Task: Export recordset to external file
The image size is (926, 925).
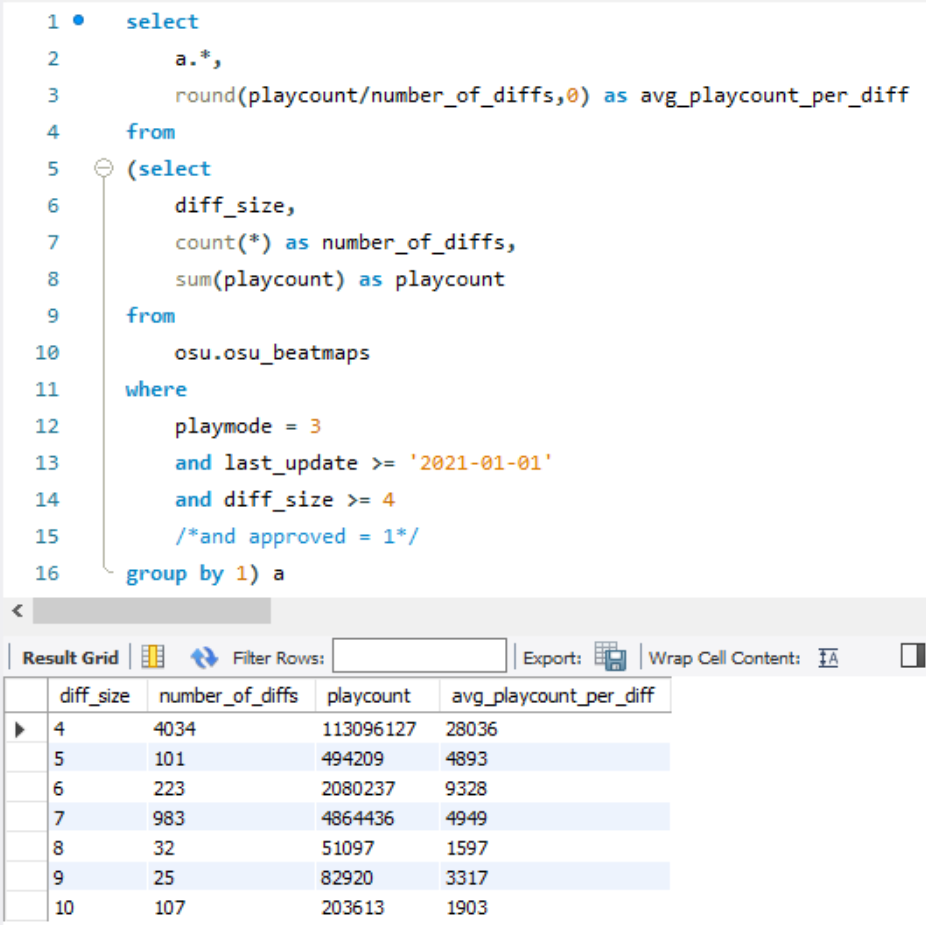Action: pyautogui.click(x=610, y=656)
